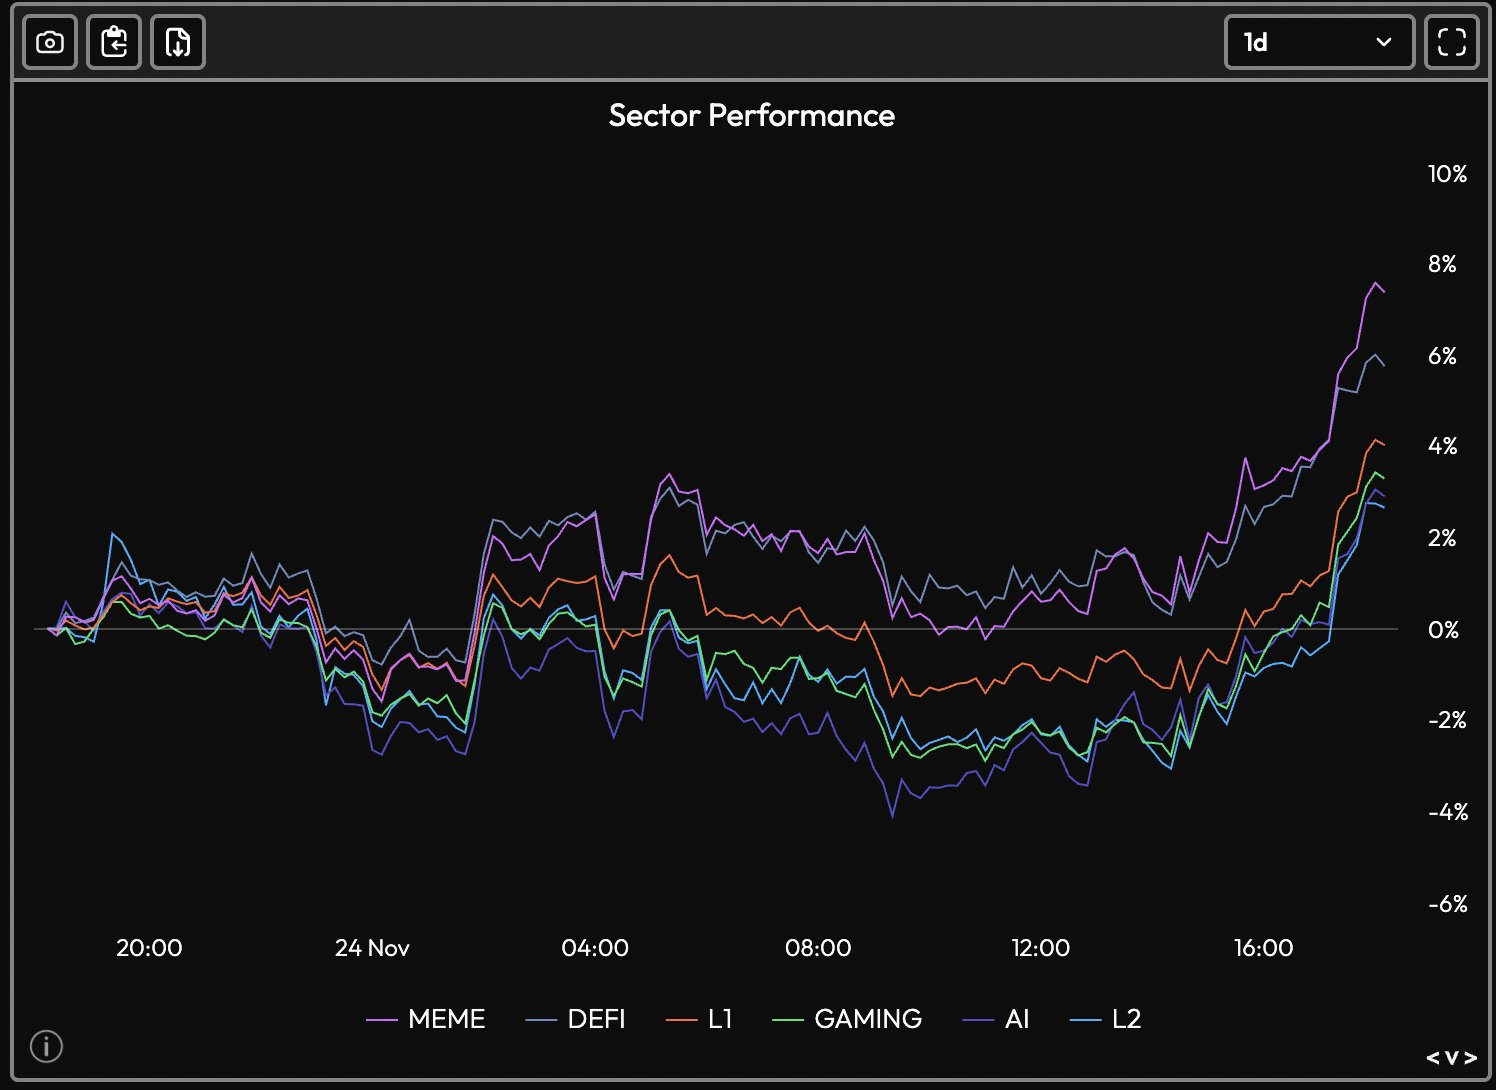Enter fullscreen chart view

[1451, 42]
